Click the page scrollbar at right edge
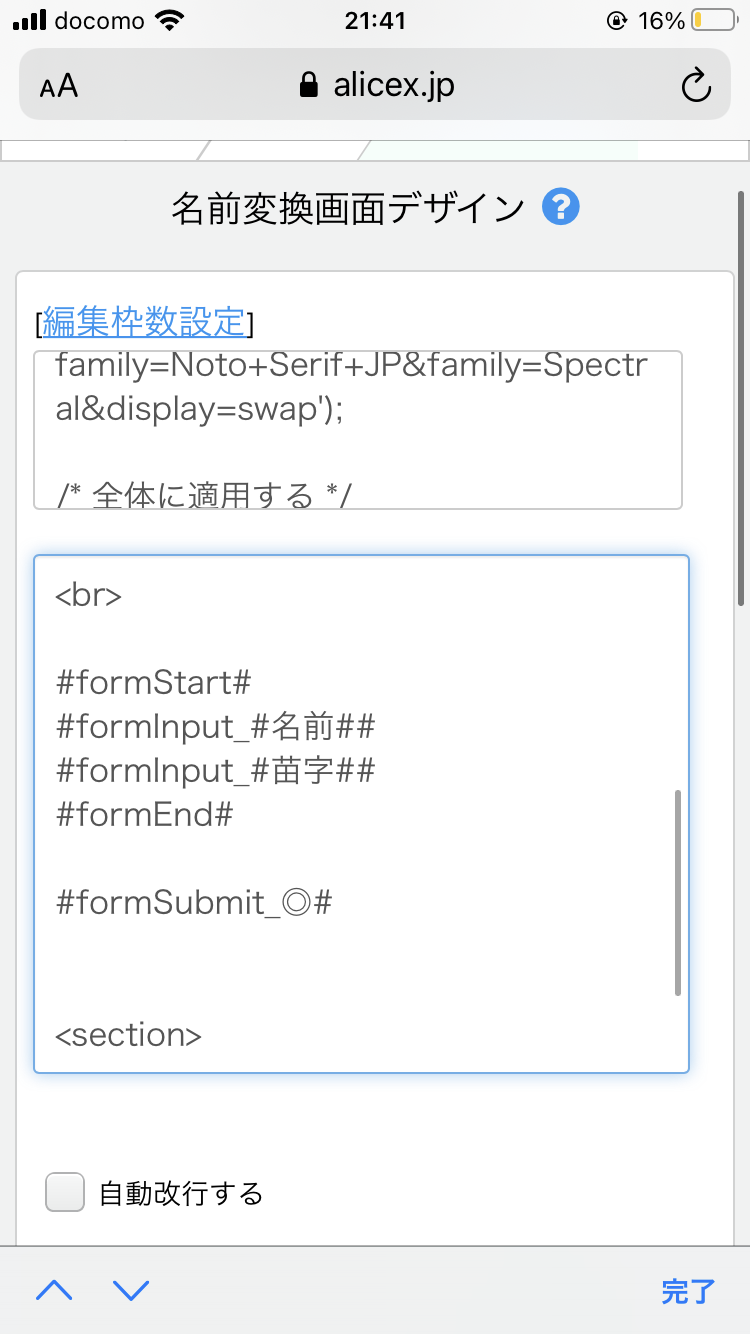The width and height of the screenshot is (750, 1334). [741, 400]
